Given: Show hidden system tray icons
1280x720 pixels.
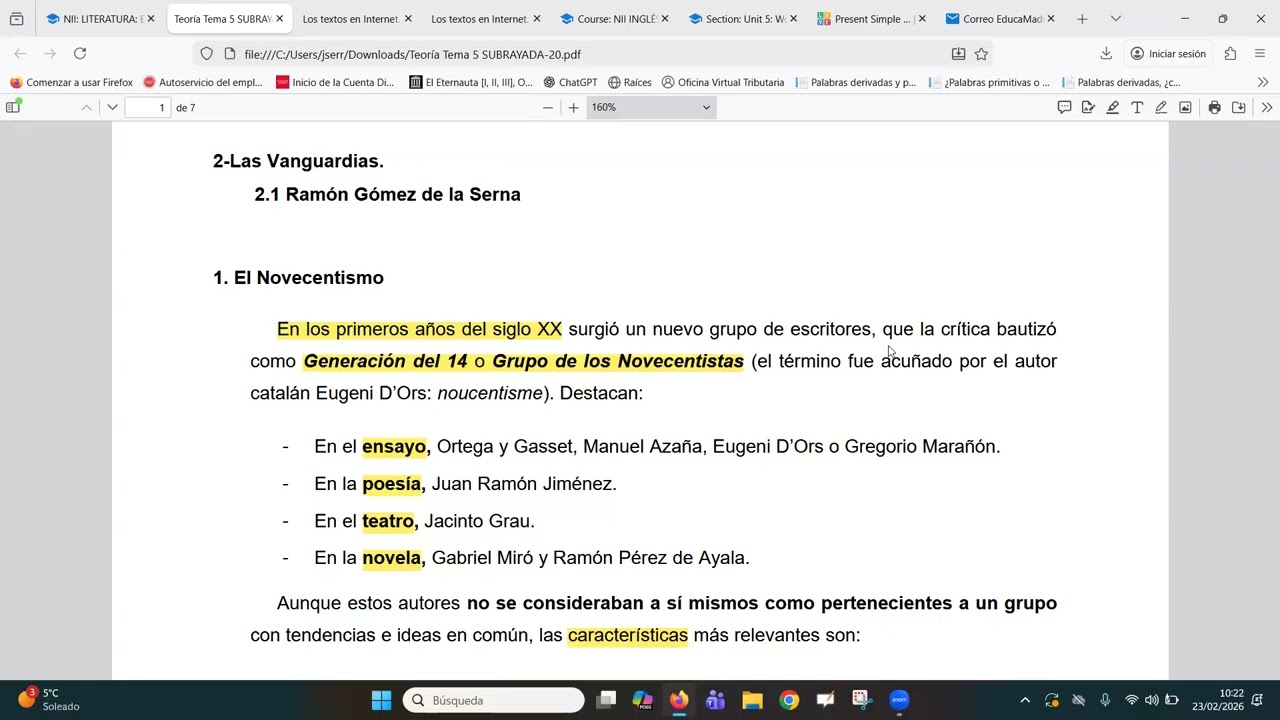Looking at the screenshot, I should click(x=1025, y=700).
